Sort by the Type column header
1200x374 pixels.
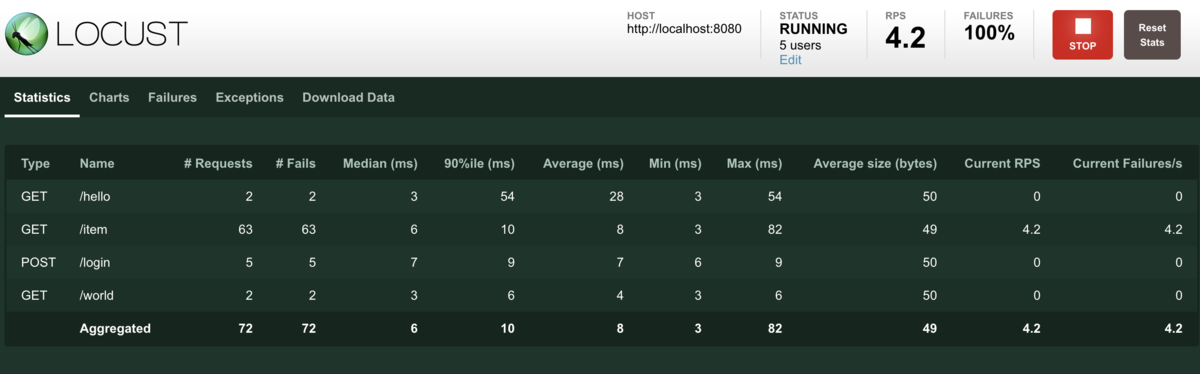coord(35,163)
